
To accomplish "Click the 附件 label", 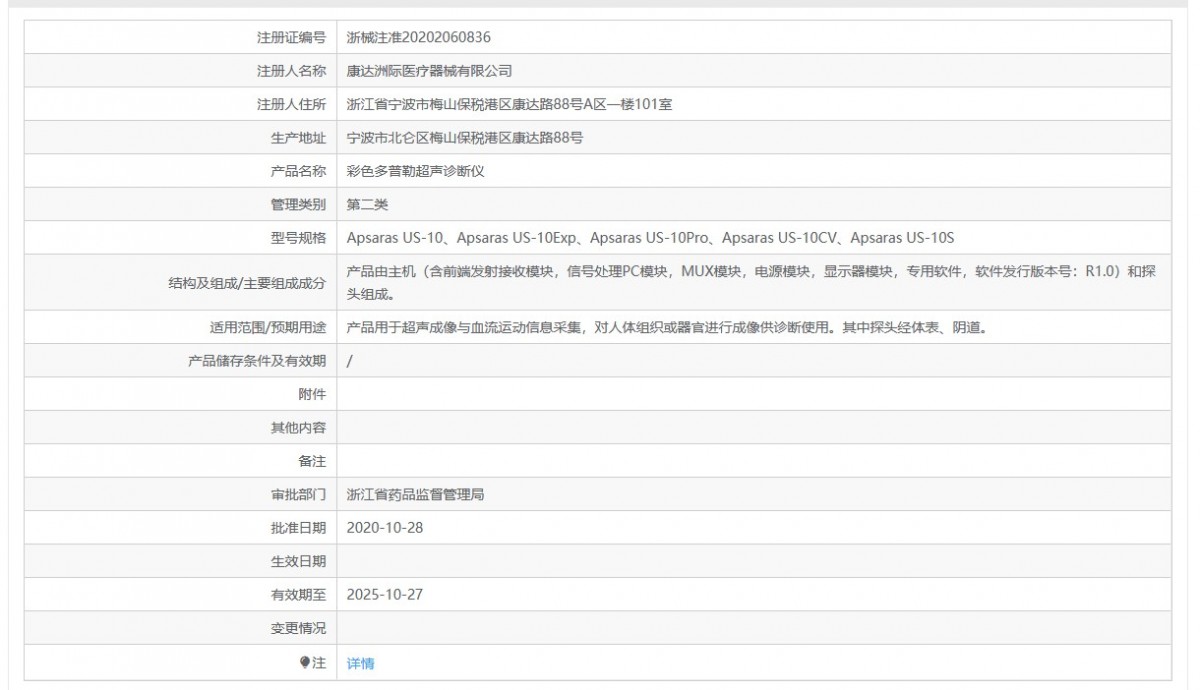I will tap(312, 394).
